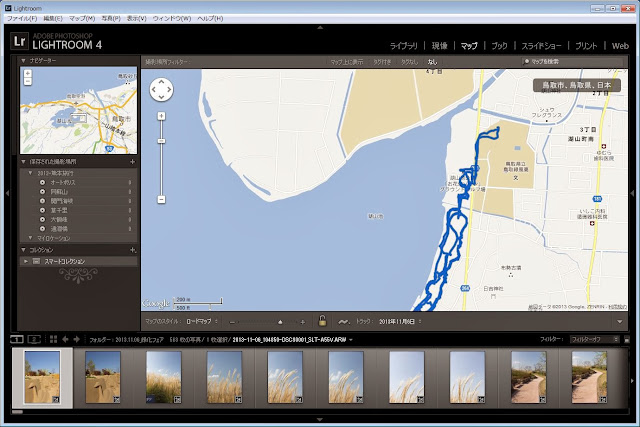This screenshot has height=427, width=640.
Task: Open the GPS tracklog icon menu
Action: tap(344, 322)
